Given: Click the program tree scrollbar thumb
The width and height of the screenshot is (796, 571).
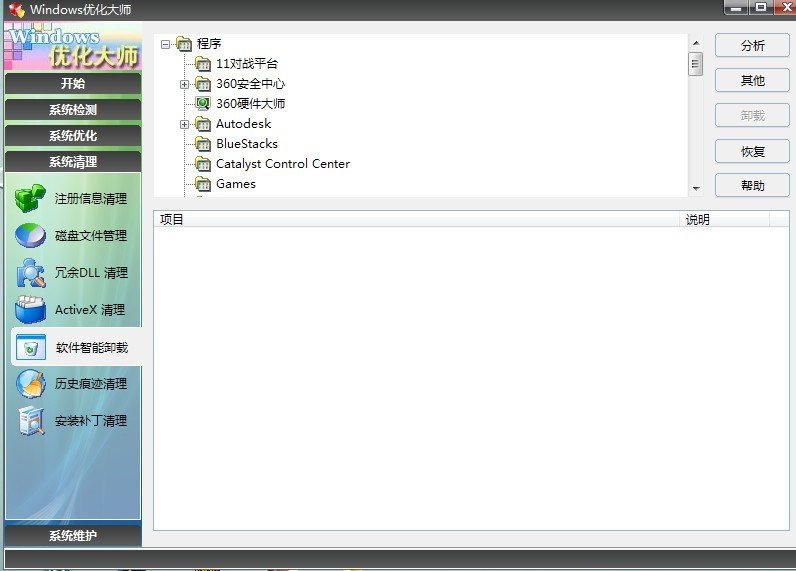Looking at the screenshot, I should point(695,64).
